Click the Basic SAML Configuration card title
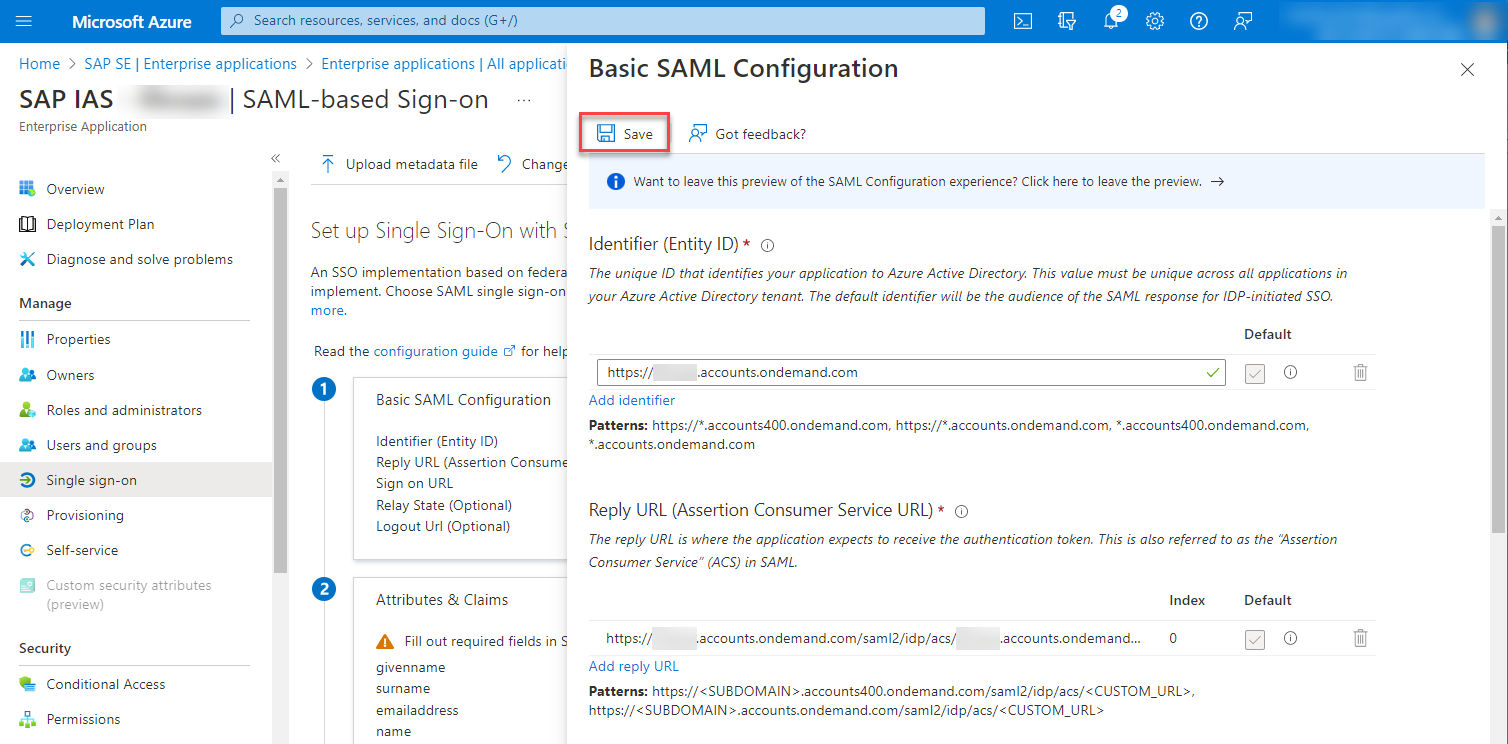 pyautogui.click(x=463, y=399)
